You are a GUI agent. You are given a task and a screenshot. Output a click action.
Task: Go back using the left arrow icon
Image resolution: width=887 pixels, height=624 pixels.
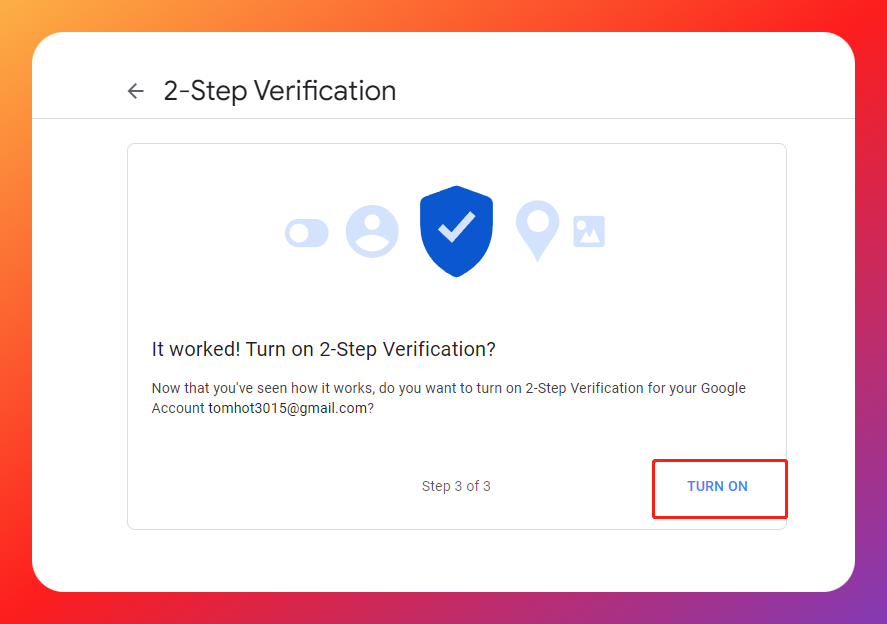[136, 91]
